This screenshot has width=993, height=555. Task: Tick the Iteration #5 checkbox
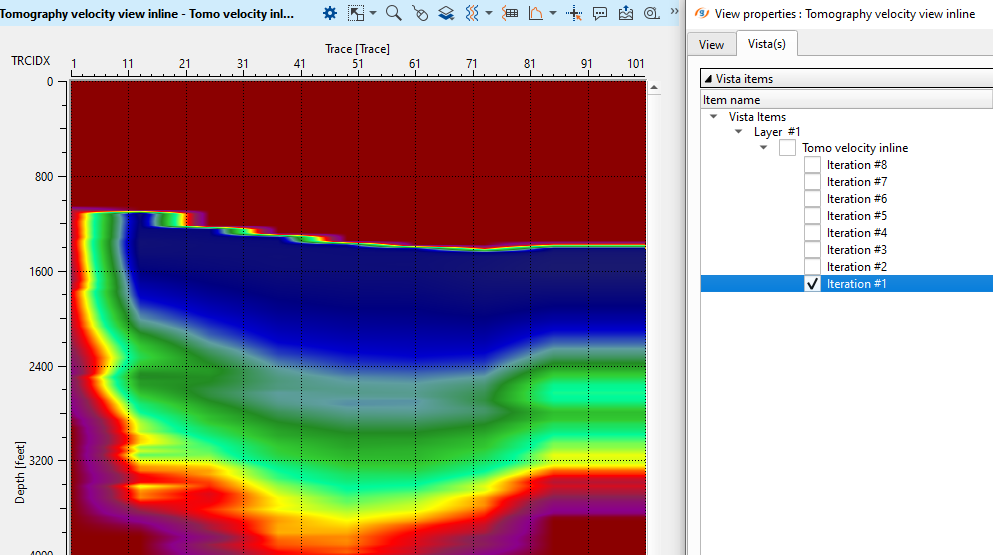tap(812, 216)
